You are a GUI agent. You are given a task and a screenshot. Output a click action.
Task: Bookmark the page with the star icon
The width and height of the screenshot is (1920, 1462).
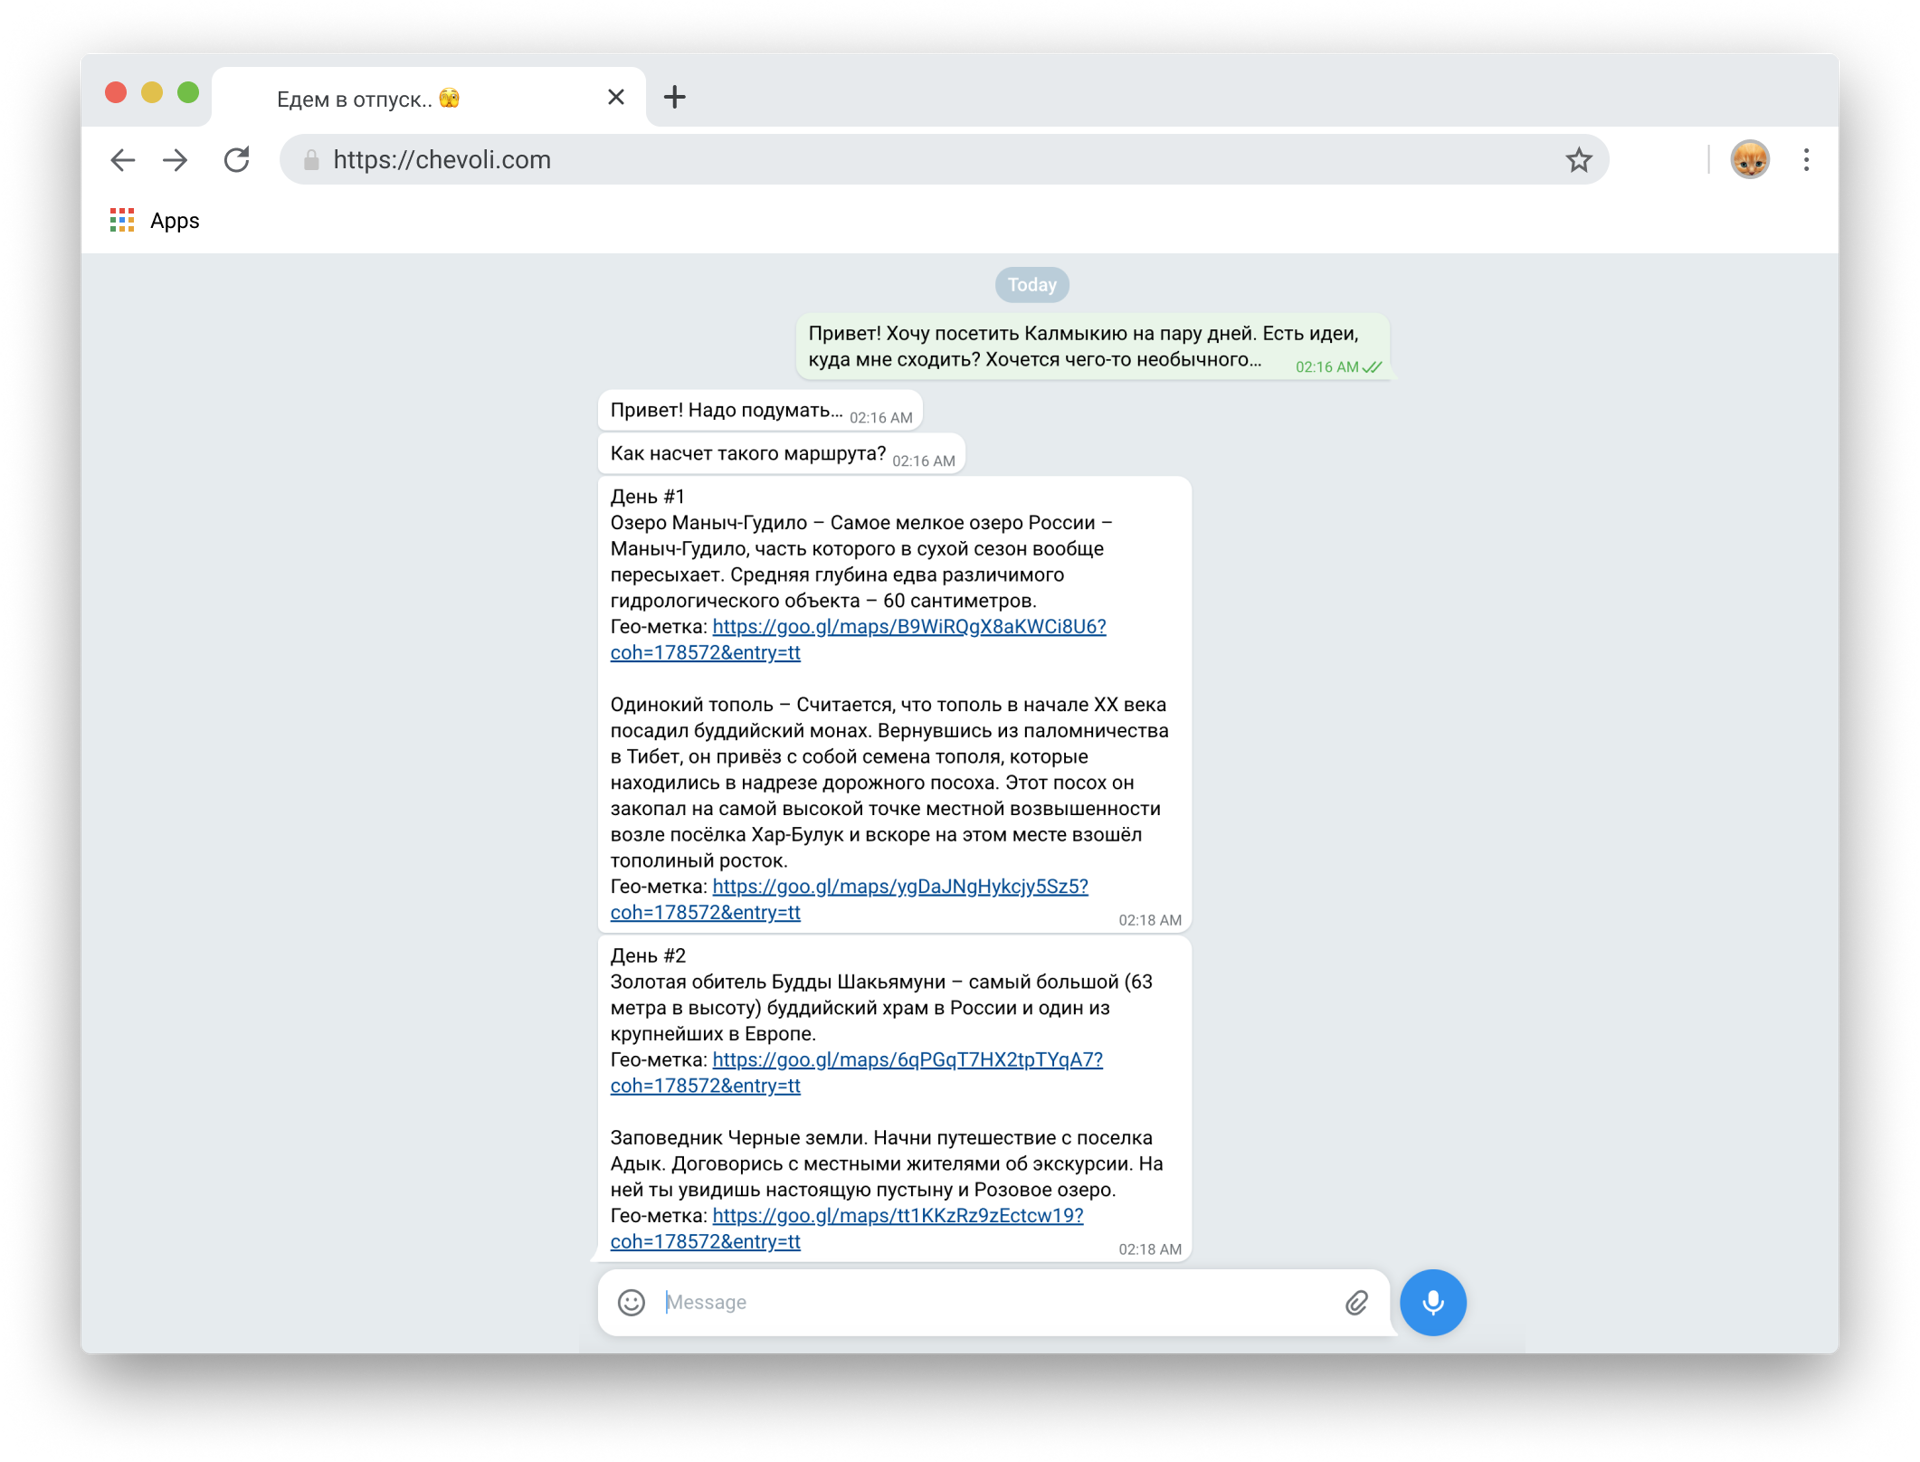point(1578,160)
